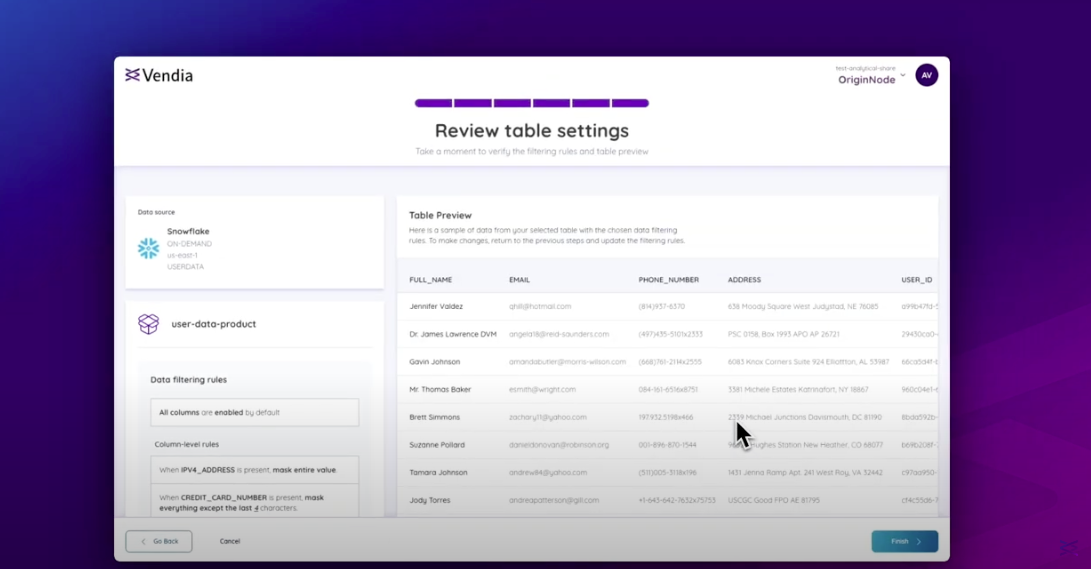Viewport: 1091px width, 569px height.
Task: Click the Review table settings heading
Action: tap(532, 131)
